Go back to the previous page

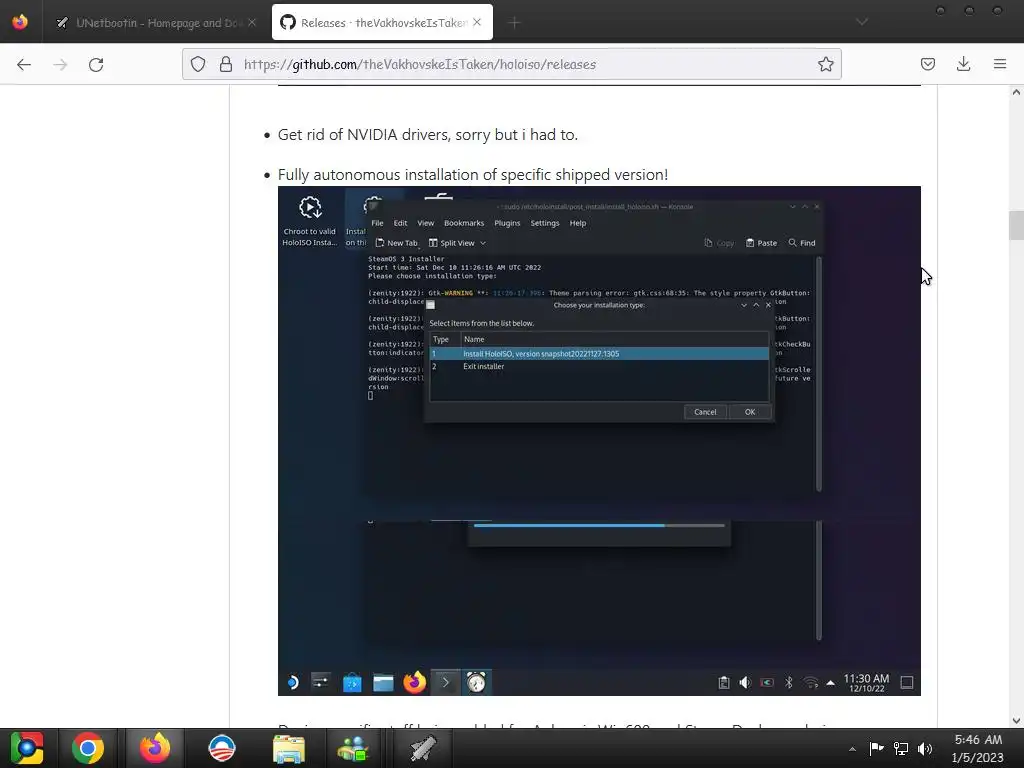point(24,64)
